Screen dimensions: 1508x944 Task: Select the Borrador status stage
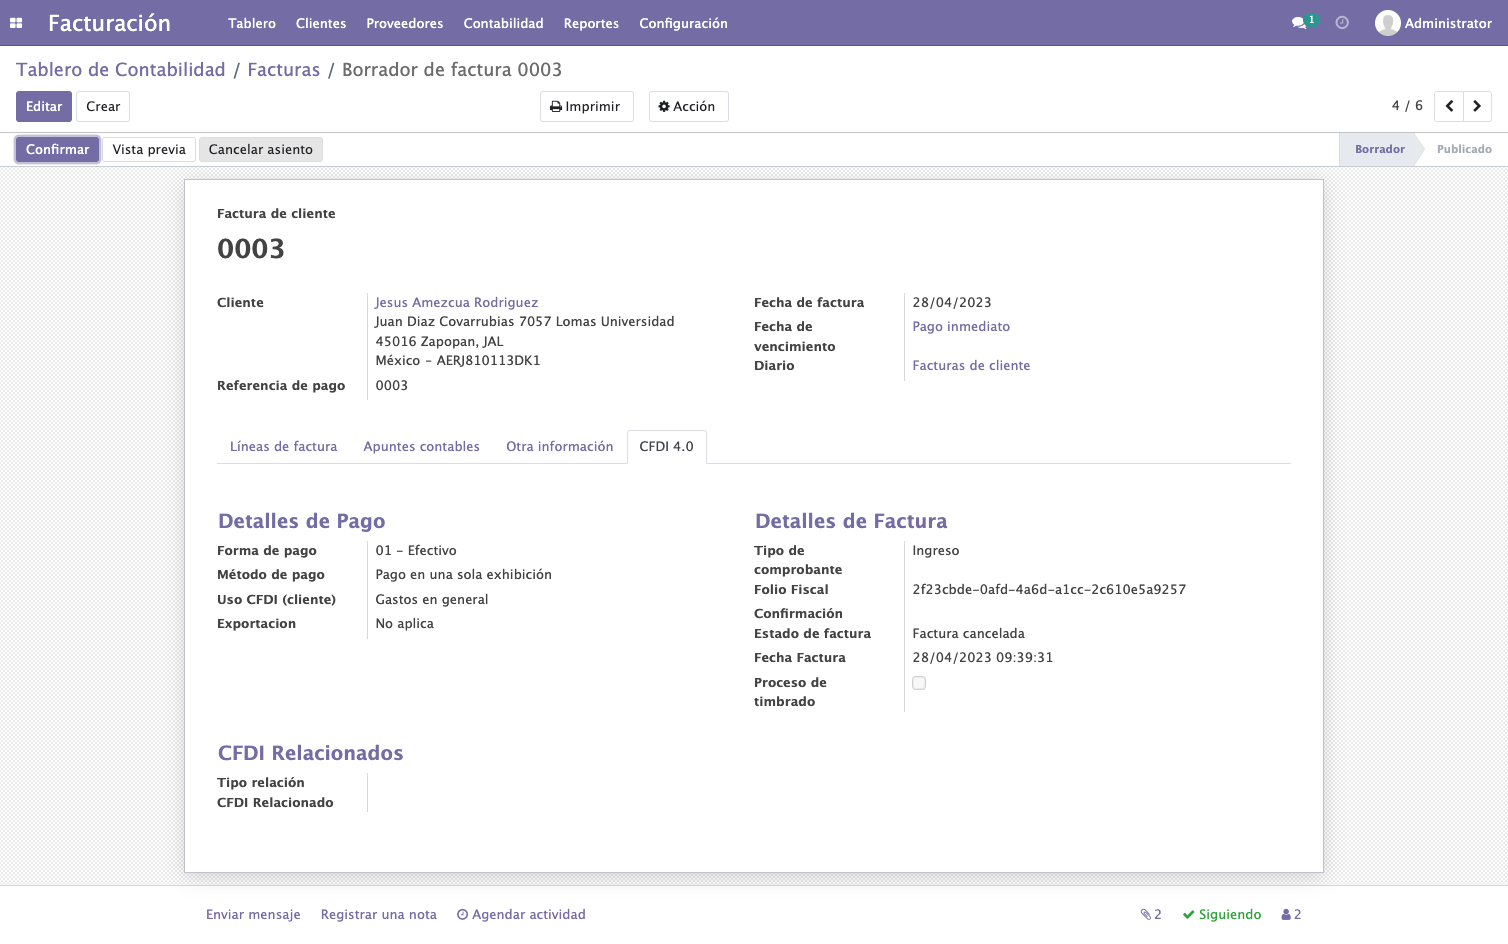point(1380,150)
